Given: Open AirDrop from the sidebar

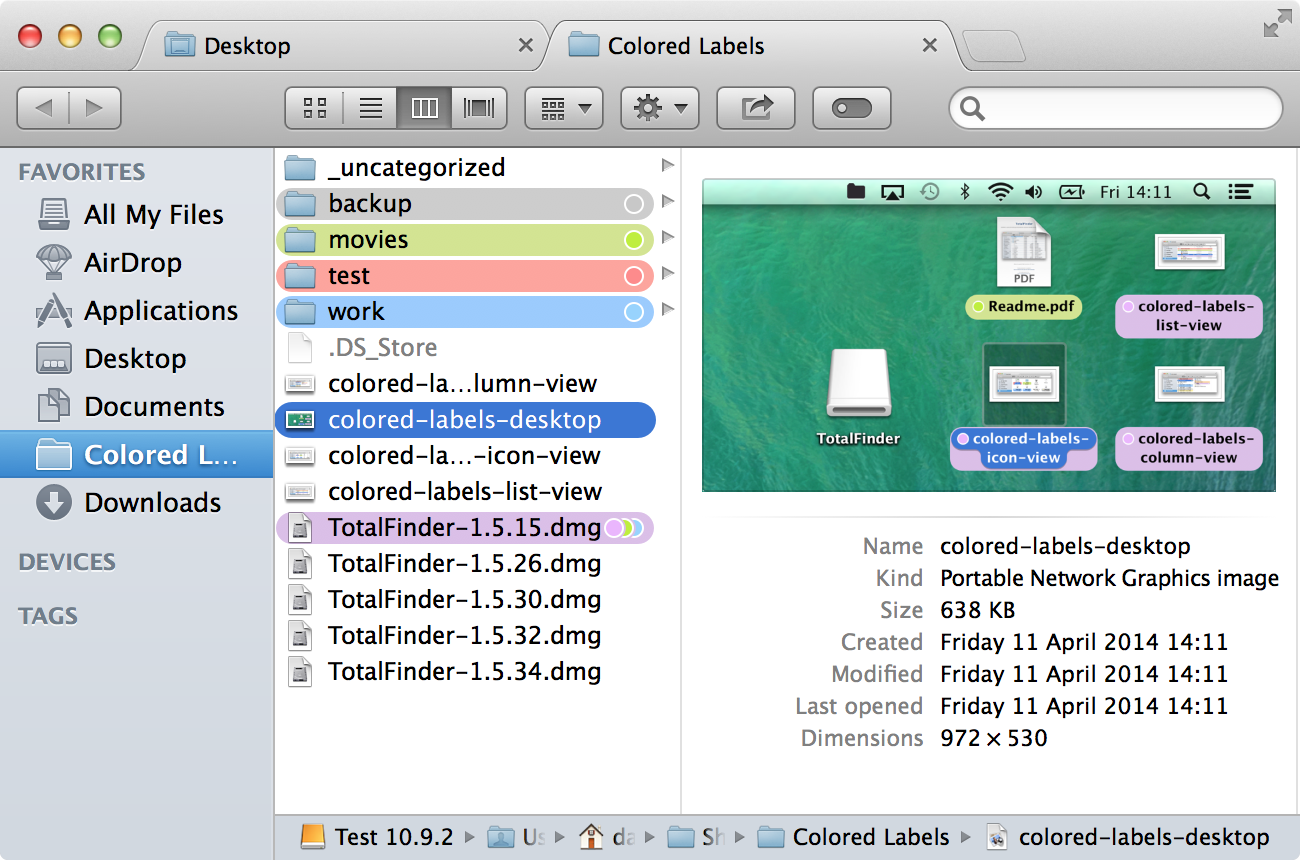Looking at the screenshot, I should coord(132,263).
